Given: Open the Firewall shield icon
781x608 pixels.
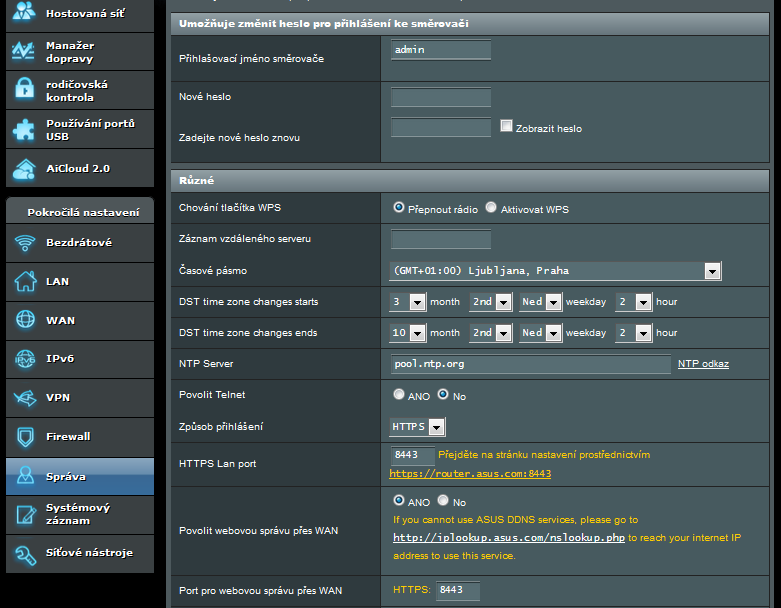Looking at the screenshot, I should 25,437.
